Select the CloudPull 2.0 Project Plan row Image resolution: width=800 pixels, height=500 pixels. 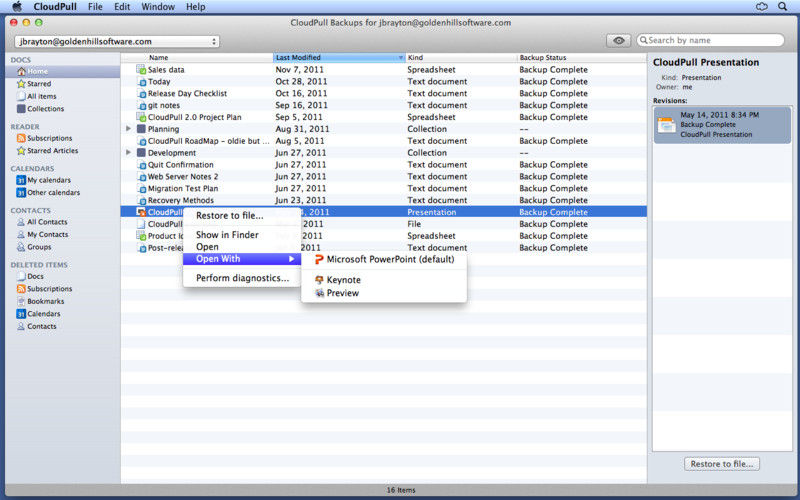tap(384, 117)
